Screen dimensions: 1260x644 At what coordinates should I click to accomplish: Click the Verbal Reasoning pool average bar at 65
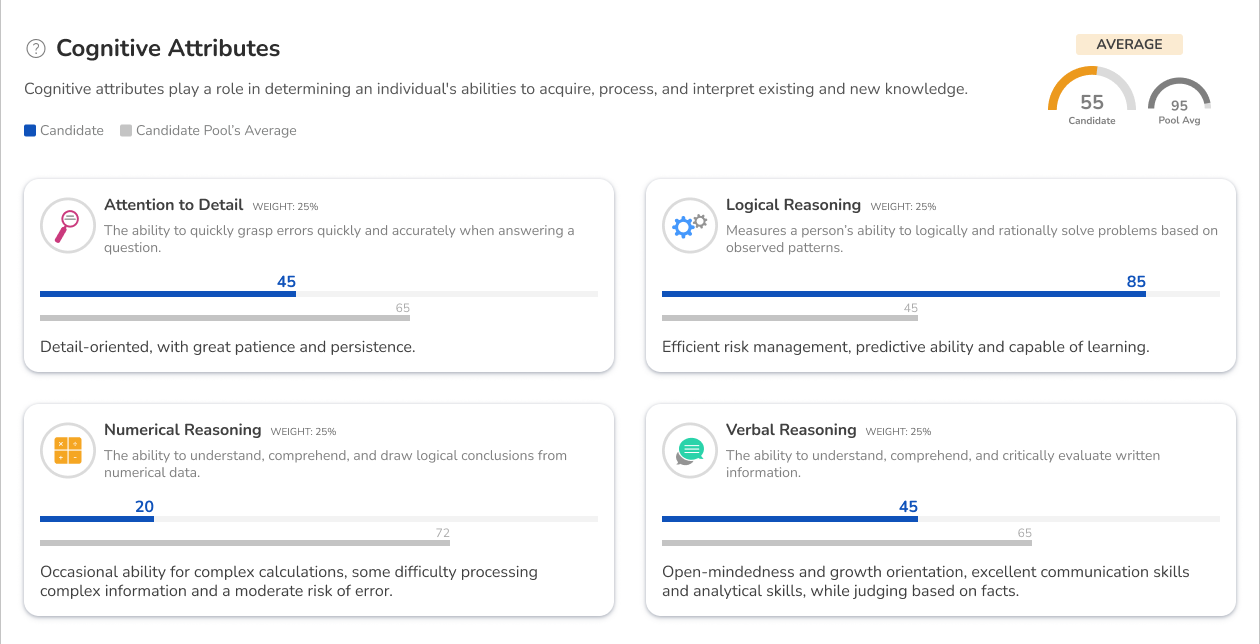pos(846,543)
